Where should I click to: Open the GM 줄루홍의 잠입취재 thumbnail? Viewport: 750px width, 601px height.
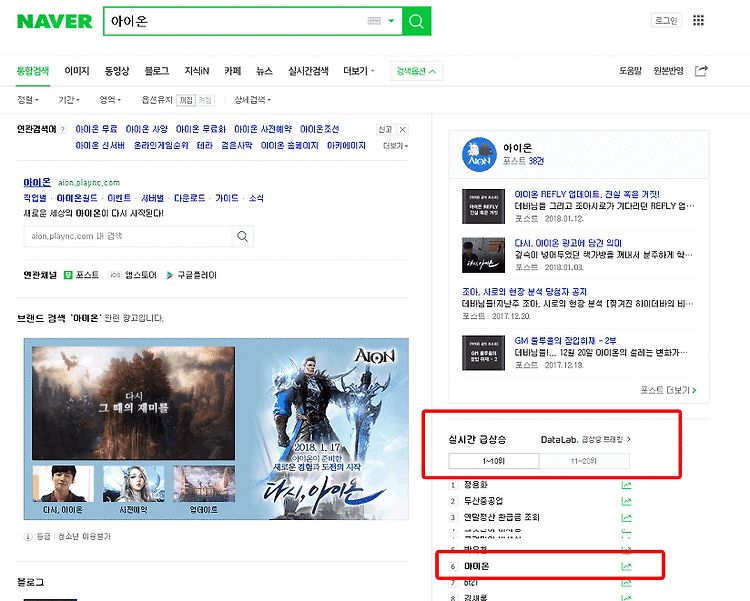pyautogui.click(x=483, y=353)
